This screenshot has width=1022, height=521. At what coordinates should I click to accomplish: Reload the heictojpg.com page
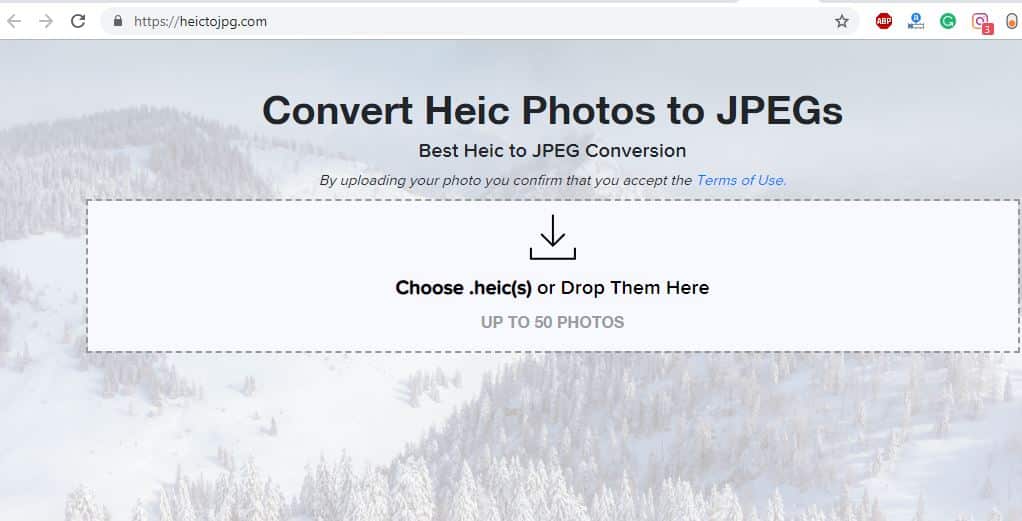(78, 21)
